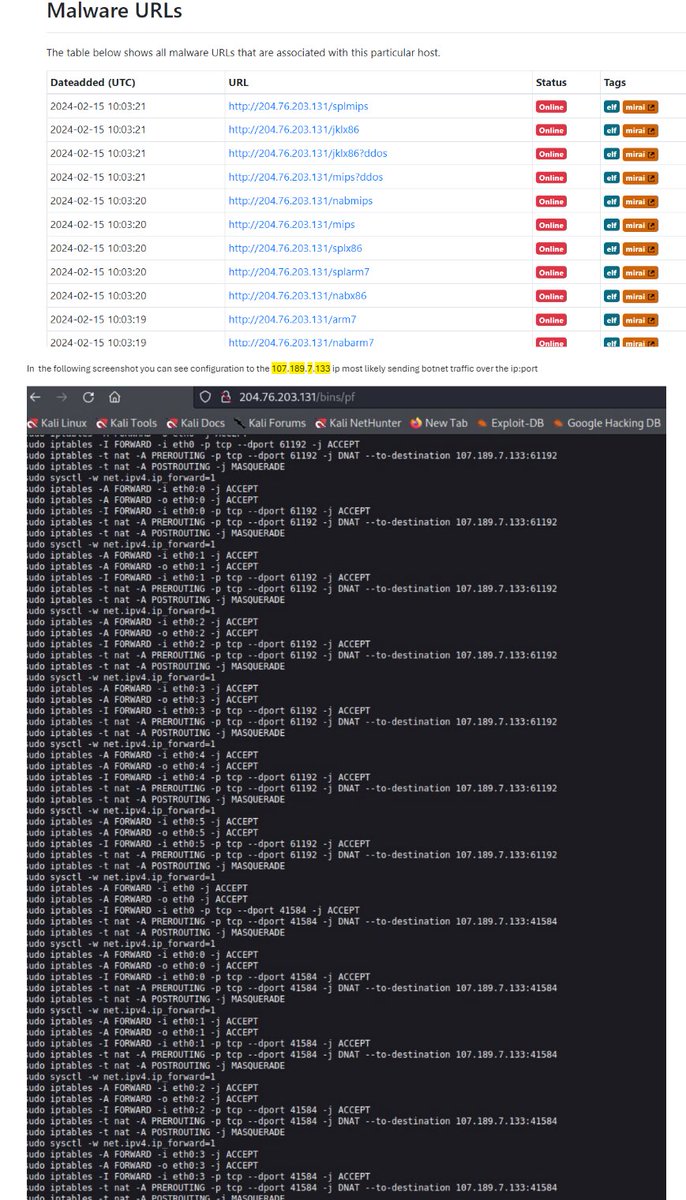Open the 204.76.203.131/mips URL

coord(291,225)
